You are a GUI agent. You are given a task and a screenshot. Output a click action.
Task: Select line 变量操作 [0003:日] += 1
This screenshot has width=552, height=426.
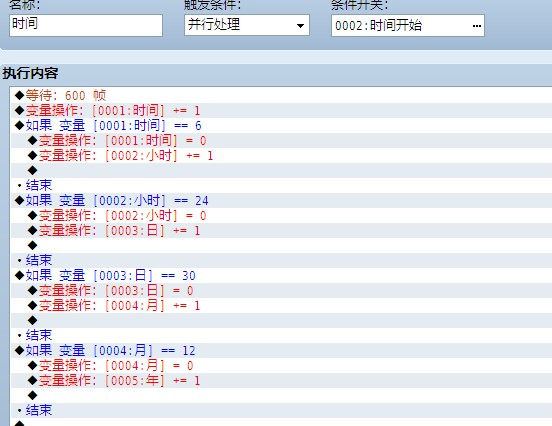(282, 231)
